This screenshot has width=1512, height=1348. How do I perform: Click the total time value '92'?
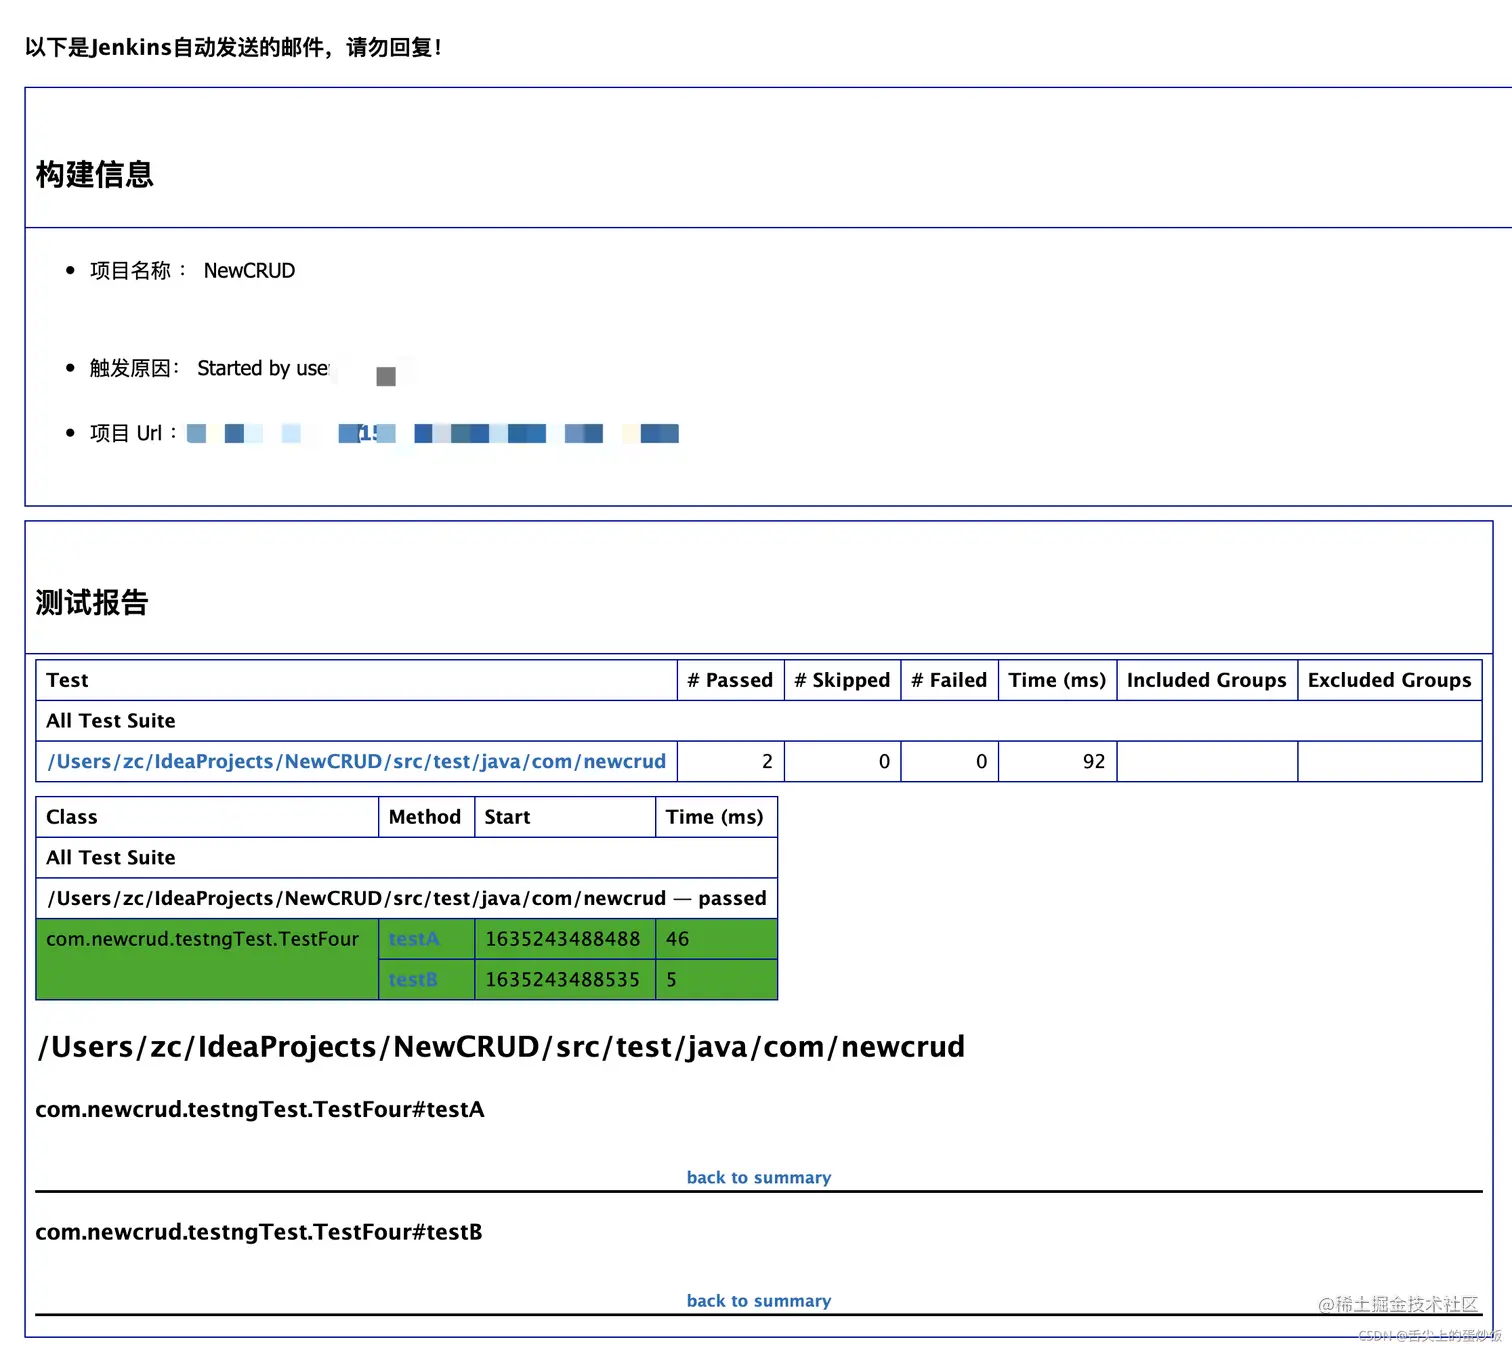pos(1094,761)
